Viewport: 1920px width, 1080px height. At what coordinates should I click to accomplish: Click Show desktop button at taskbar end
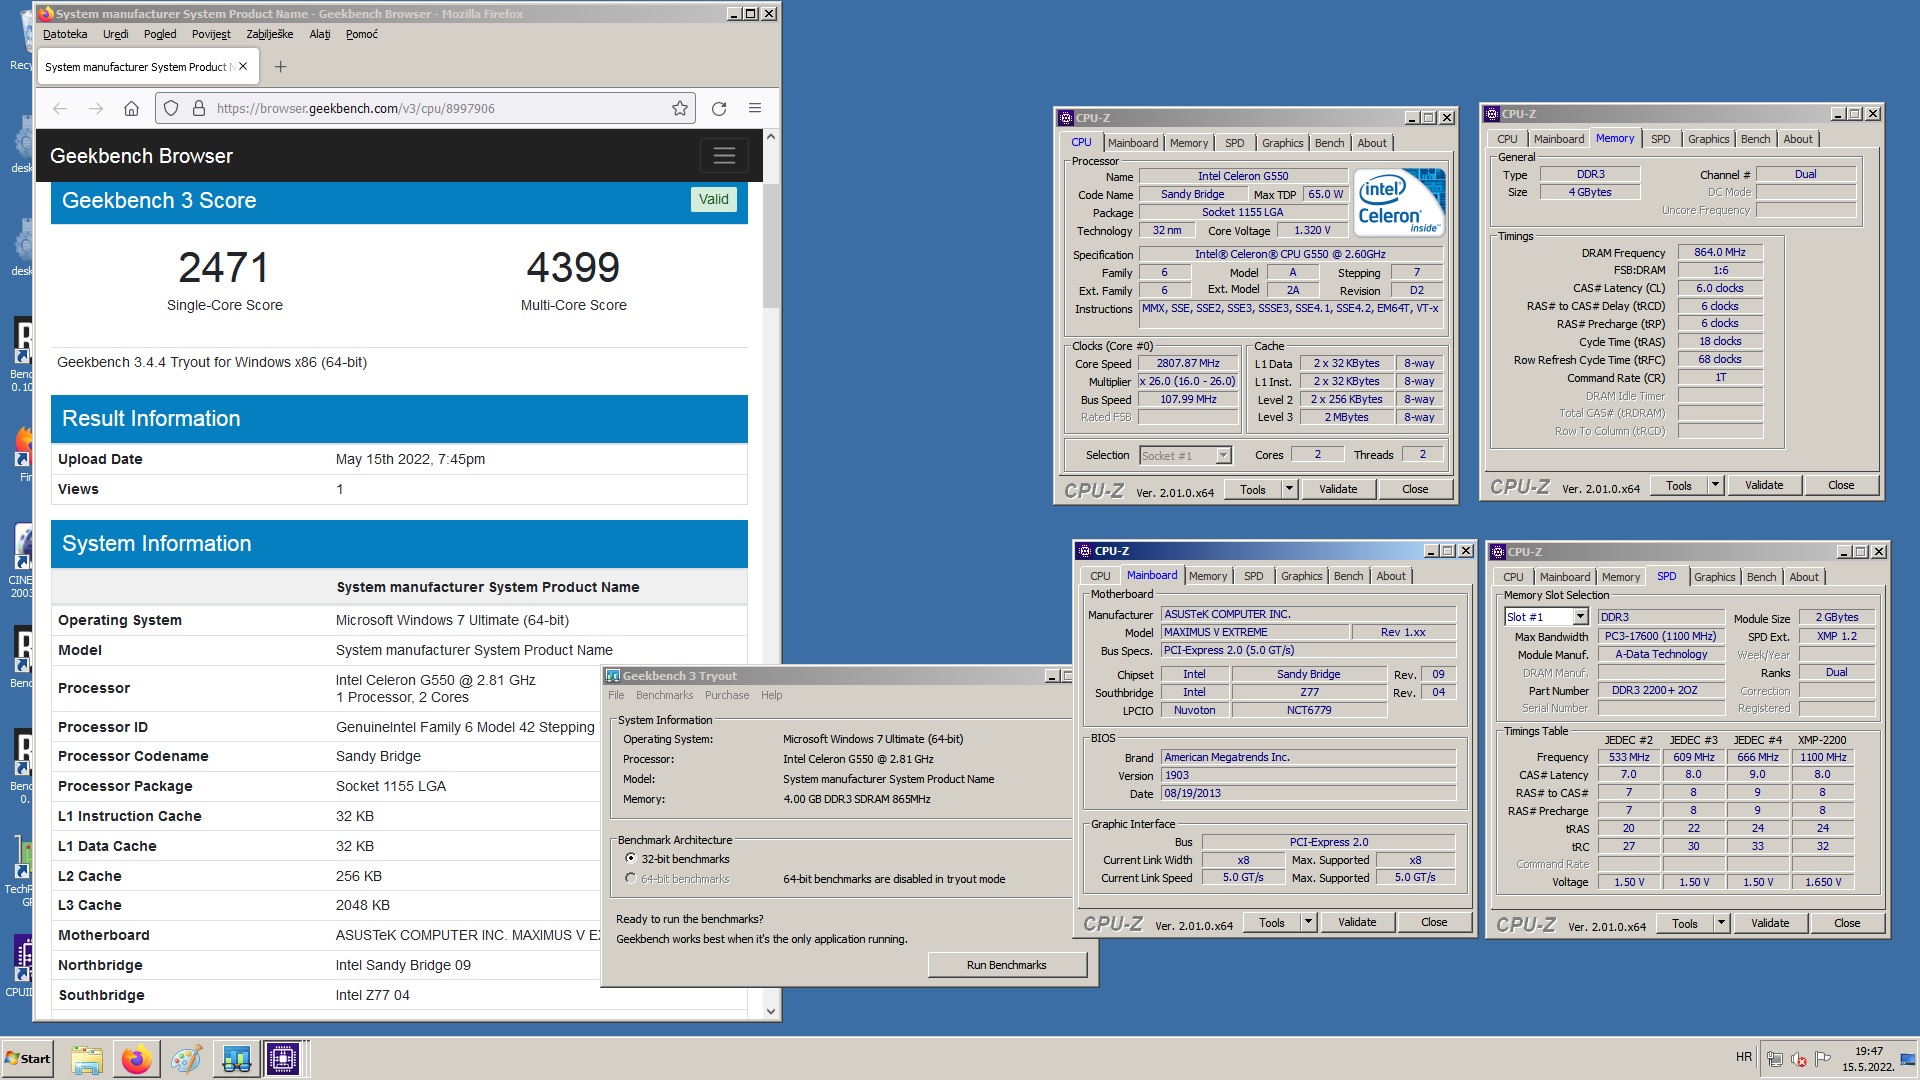click(1908, 1059)
